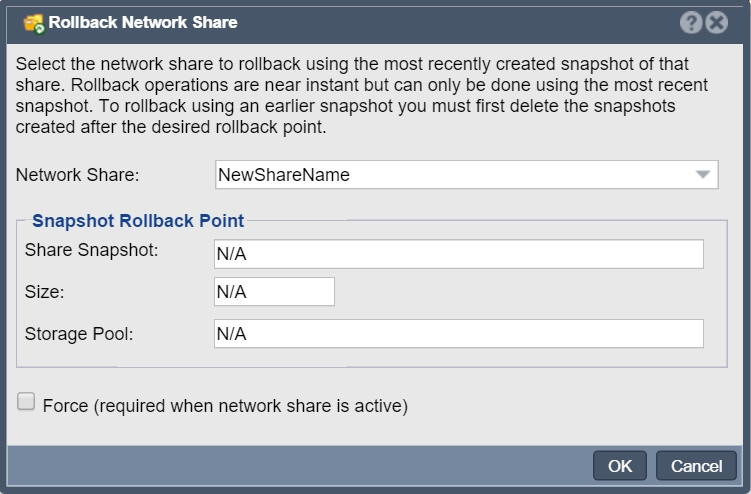The image size is (751, 494).
Task: Open the Network Share dropdown arrow
Action: [x=703, y=174]
